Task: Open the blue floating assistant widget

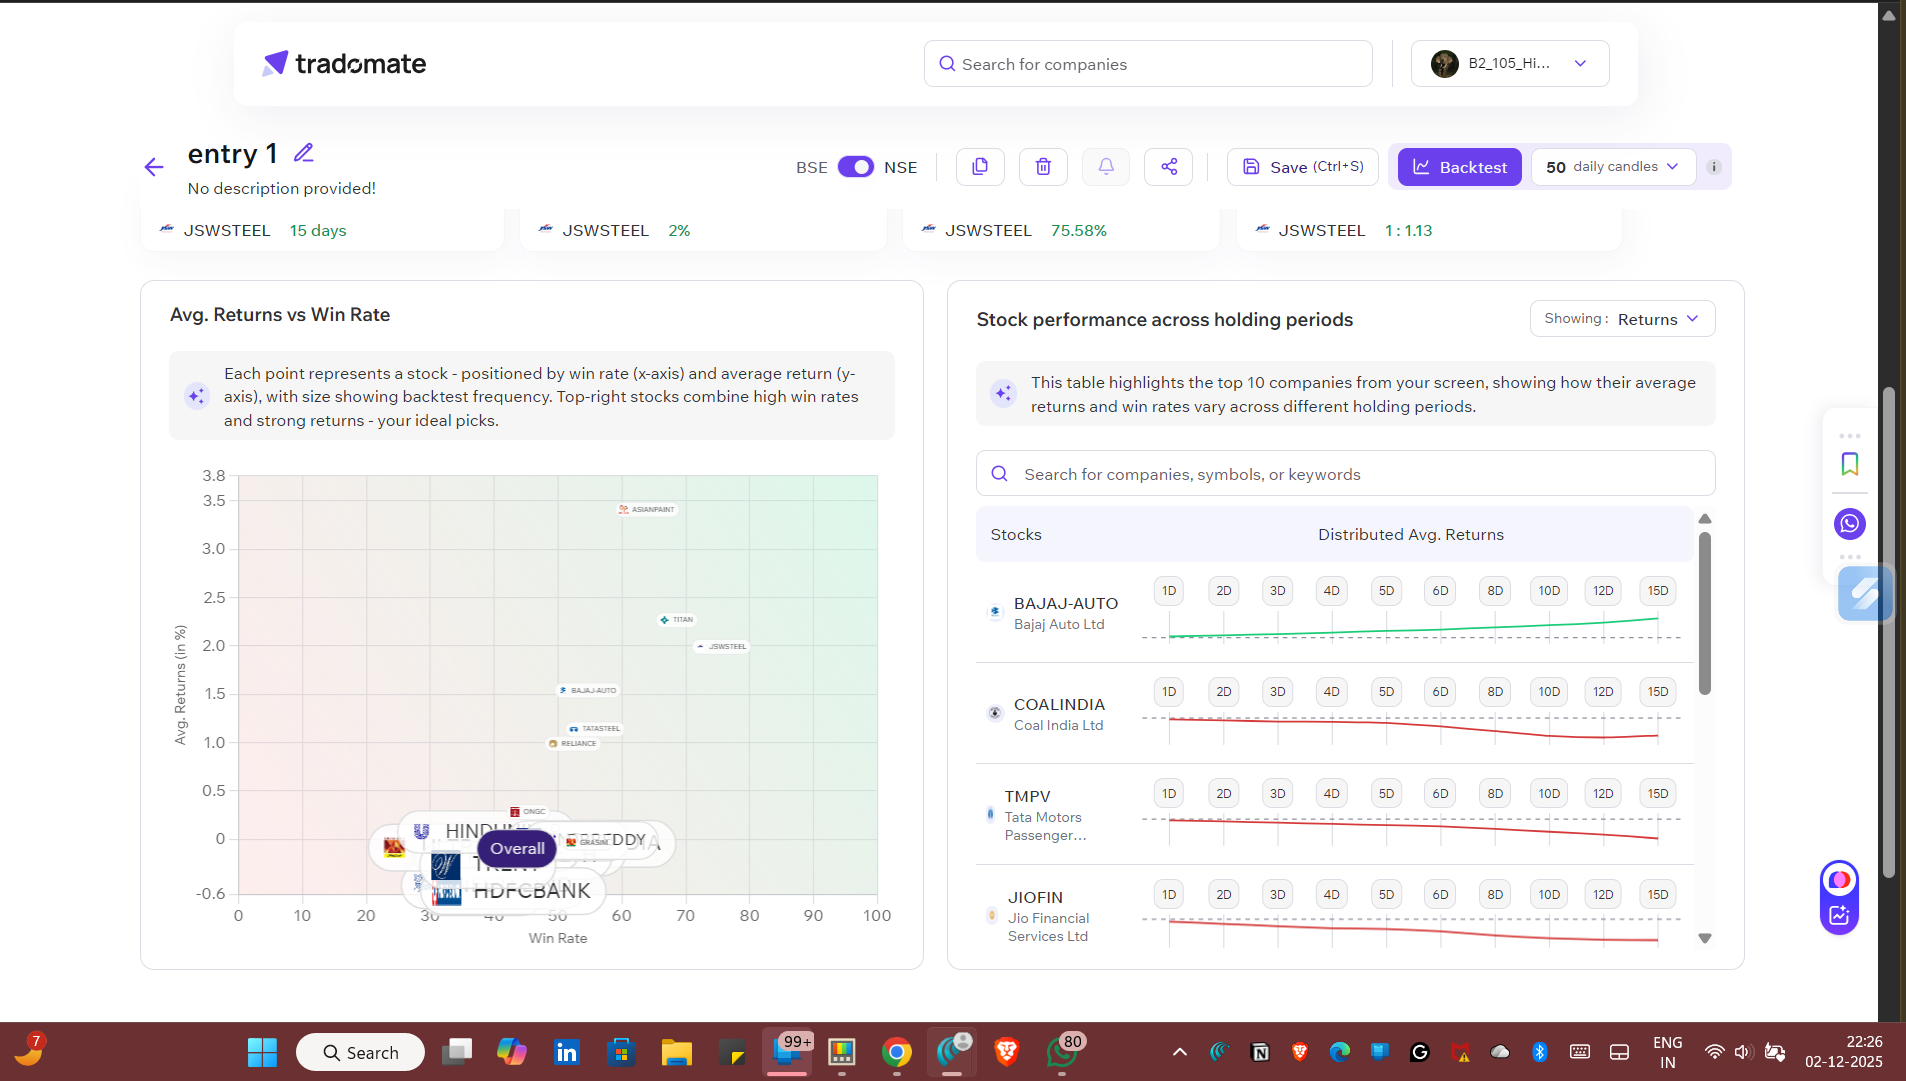Action: (1865, 594)
